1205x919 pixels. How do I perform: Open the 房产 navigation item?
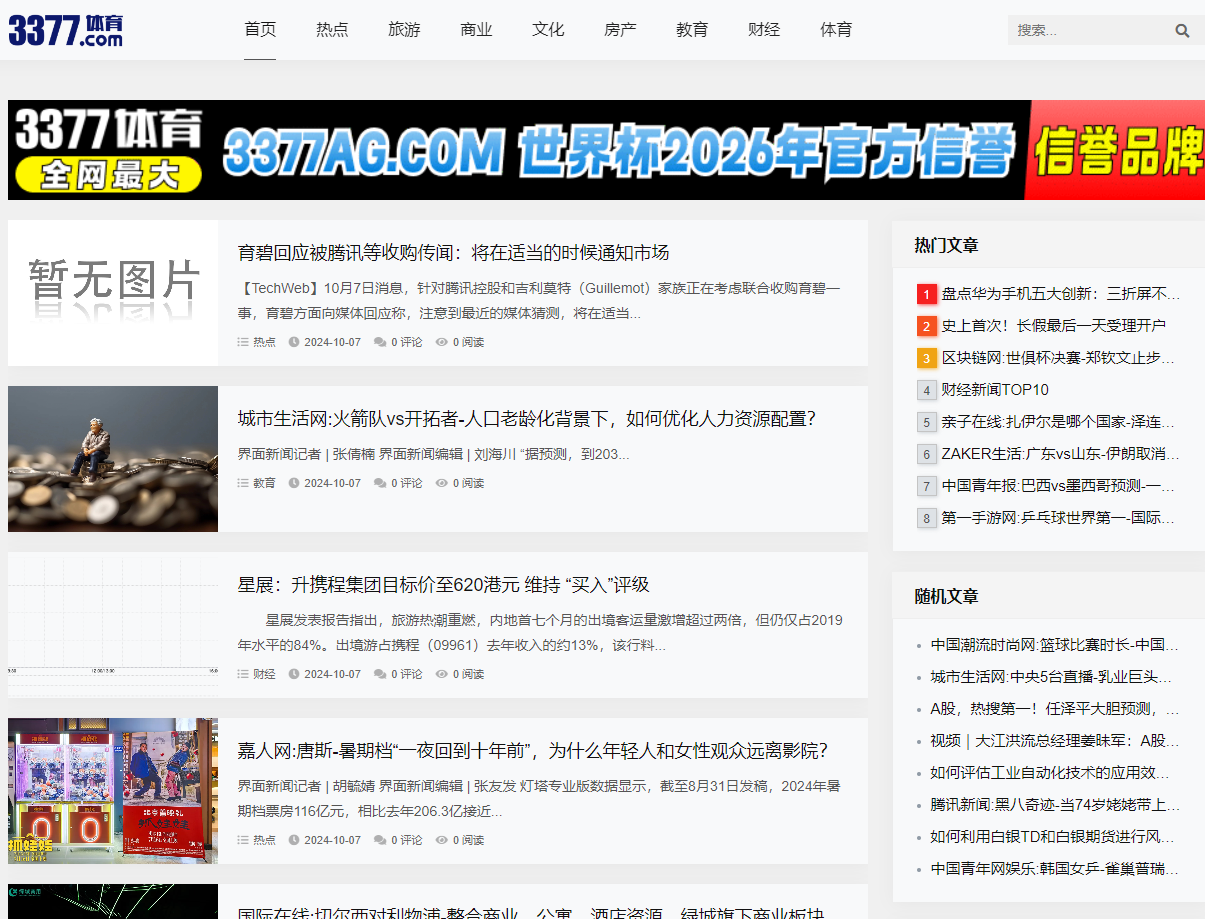[620, 30]
